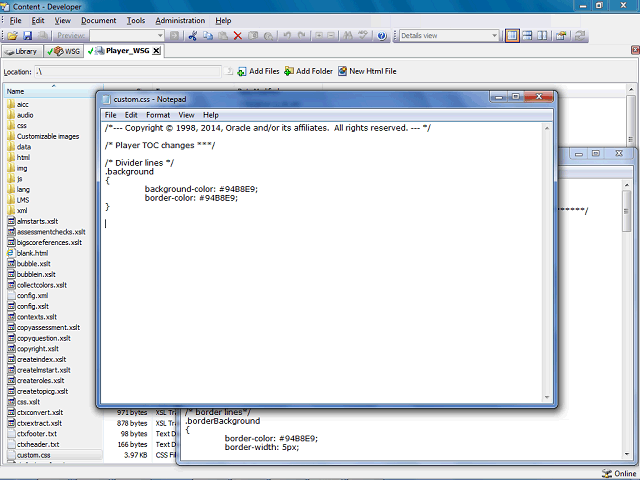Select the almstarts.xslt file
640x480 pixels.
37,221
